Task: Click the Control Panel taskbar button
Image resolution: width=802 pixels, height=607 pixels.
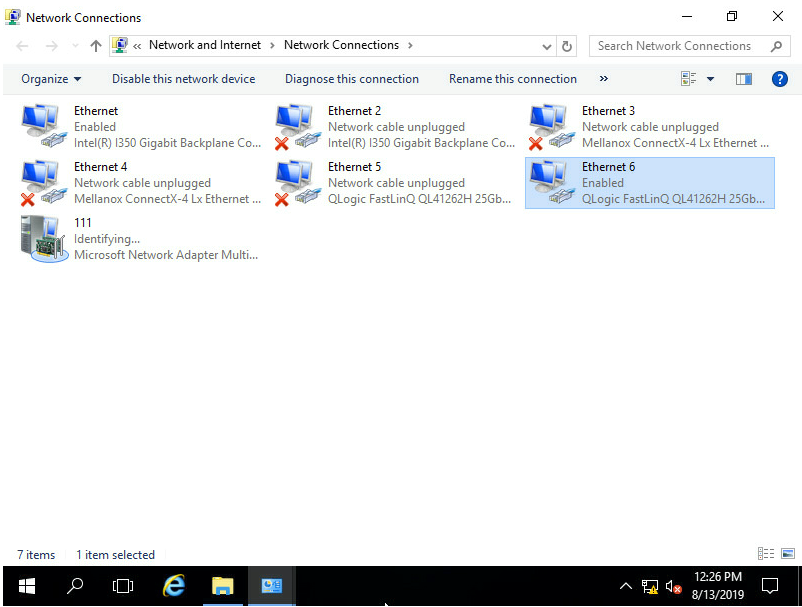Action: pos(272,586)
